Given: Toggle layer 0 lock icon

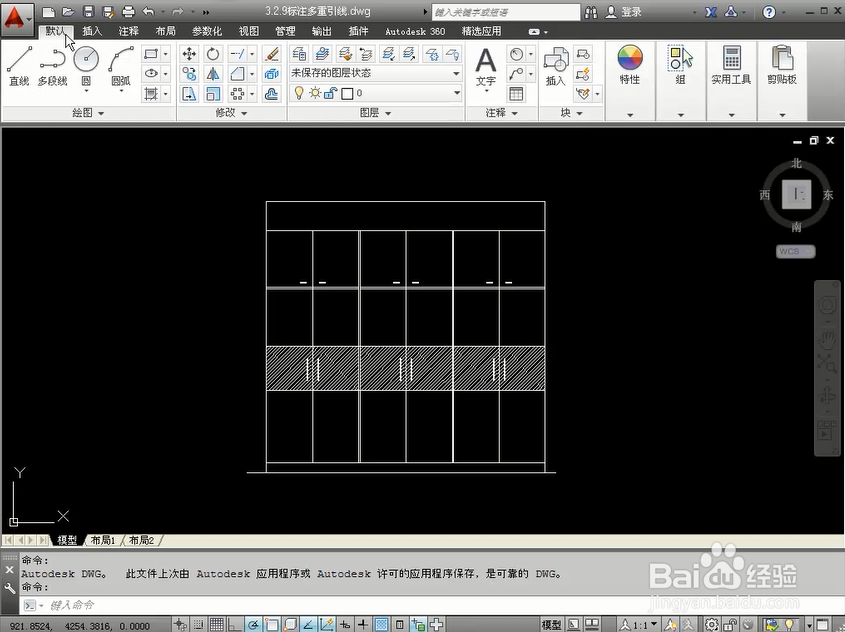Looking at the screenshot, I should (x=330, y=93).
